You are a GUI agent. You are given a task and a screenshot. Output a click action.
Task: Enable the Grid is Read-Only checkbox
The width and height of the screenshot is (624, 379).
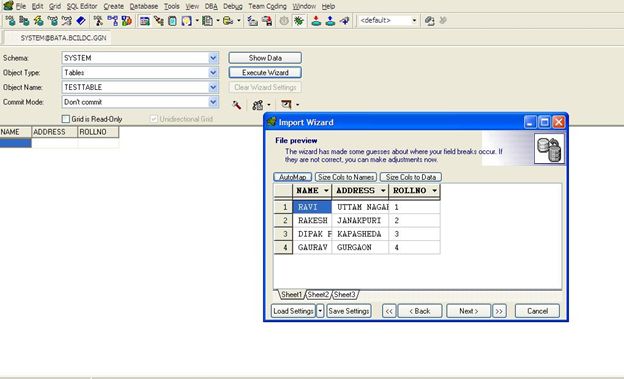(x=66, y=119)
